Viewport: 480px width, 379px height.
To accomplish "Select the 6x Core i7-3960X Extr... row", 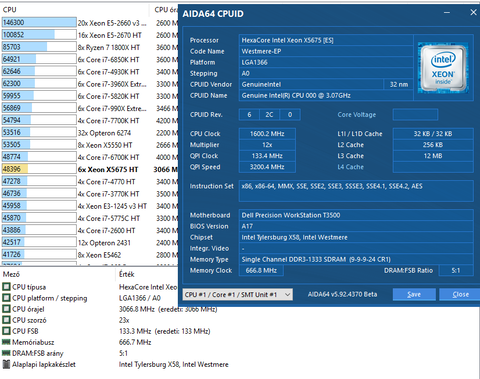I will point(90,84).
